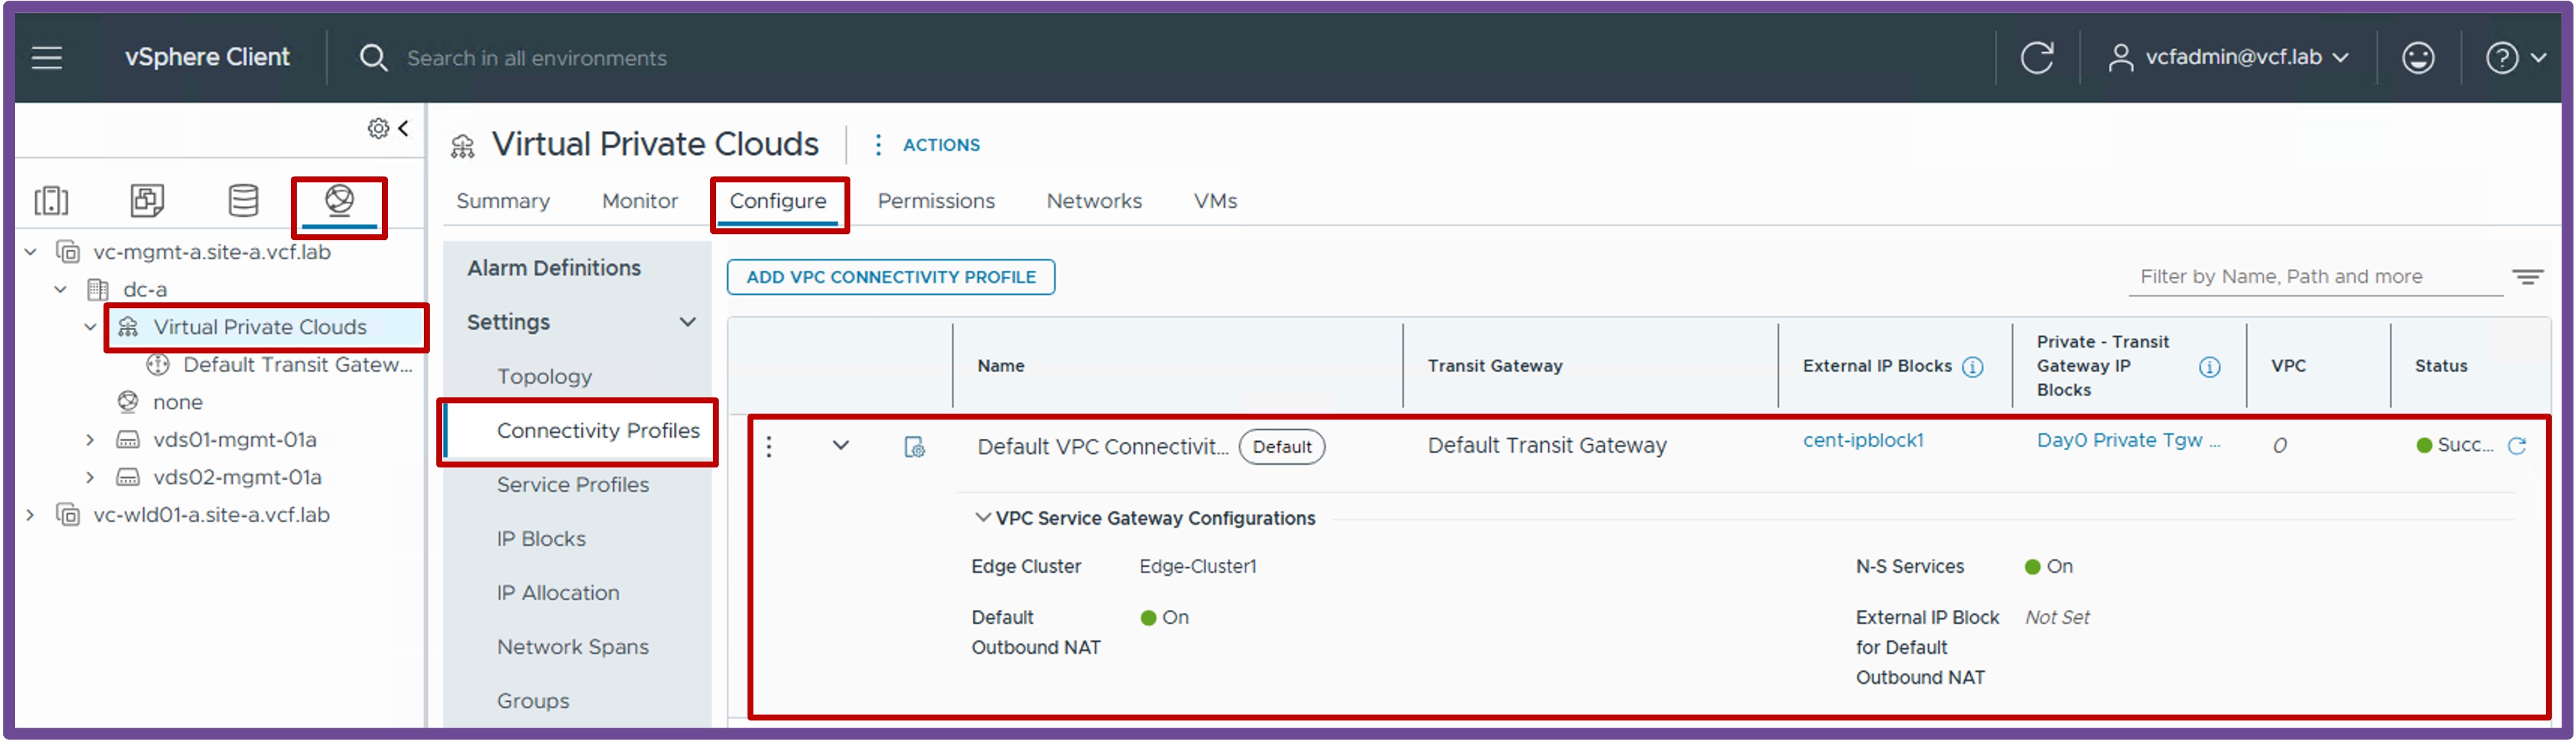Viewport: 2576px width, 742px height.
Task: Refresh status of Default VPC Connectivity Profile
Action: click(x=2517, y=446)
